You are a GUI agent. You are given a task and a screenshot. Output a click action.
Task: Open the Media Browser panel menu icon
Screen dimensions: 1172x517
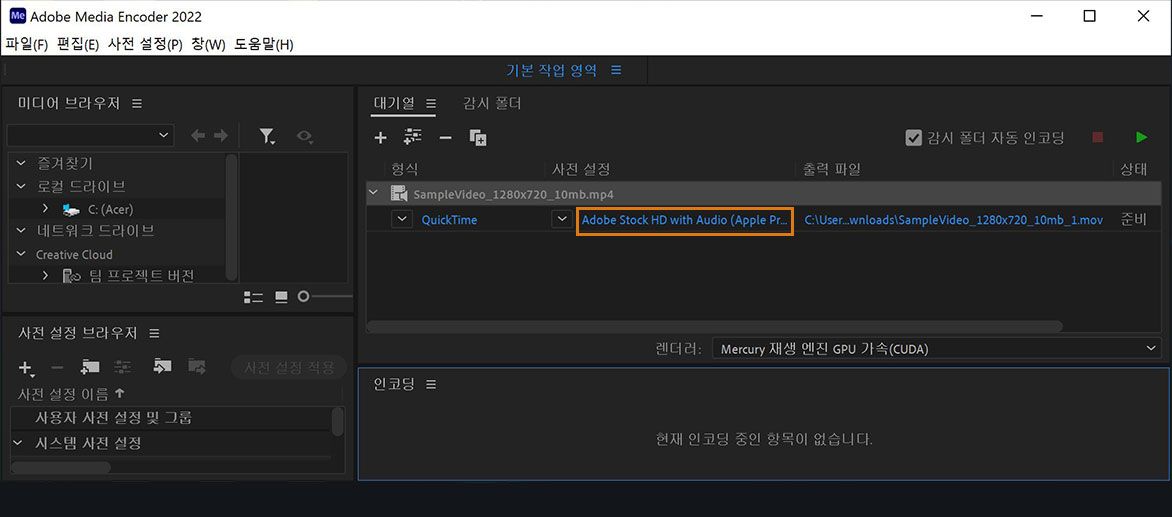tap(137, 103)
